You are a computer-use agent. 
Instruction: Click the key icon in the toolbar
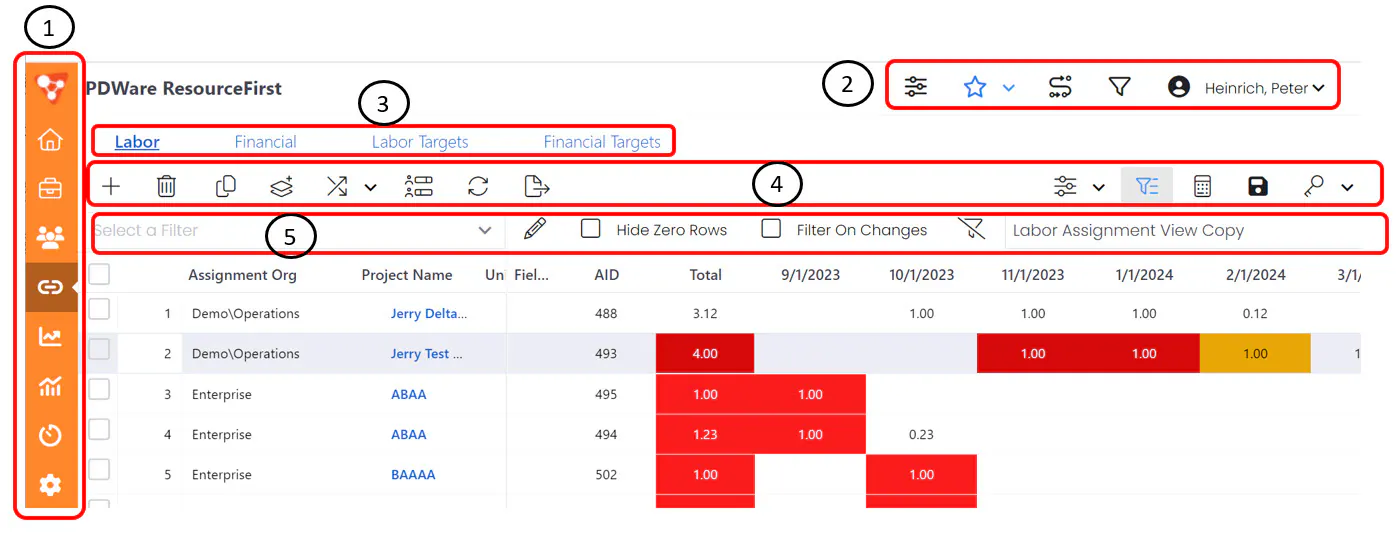pyautogui.click(x=1314, y=186)
